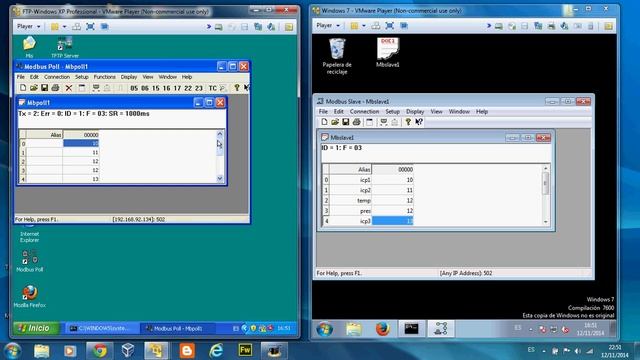The height and width of the screenshot is (360, 640).
Task: Click TC test center button in Modbus Poll
Action: (x=213, y=88)
